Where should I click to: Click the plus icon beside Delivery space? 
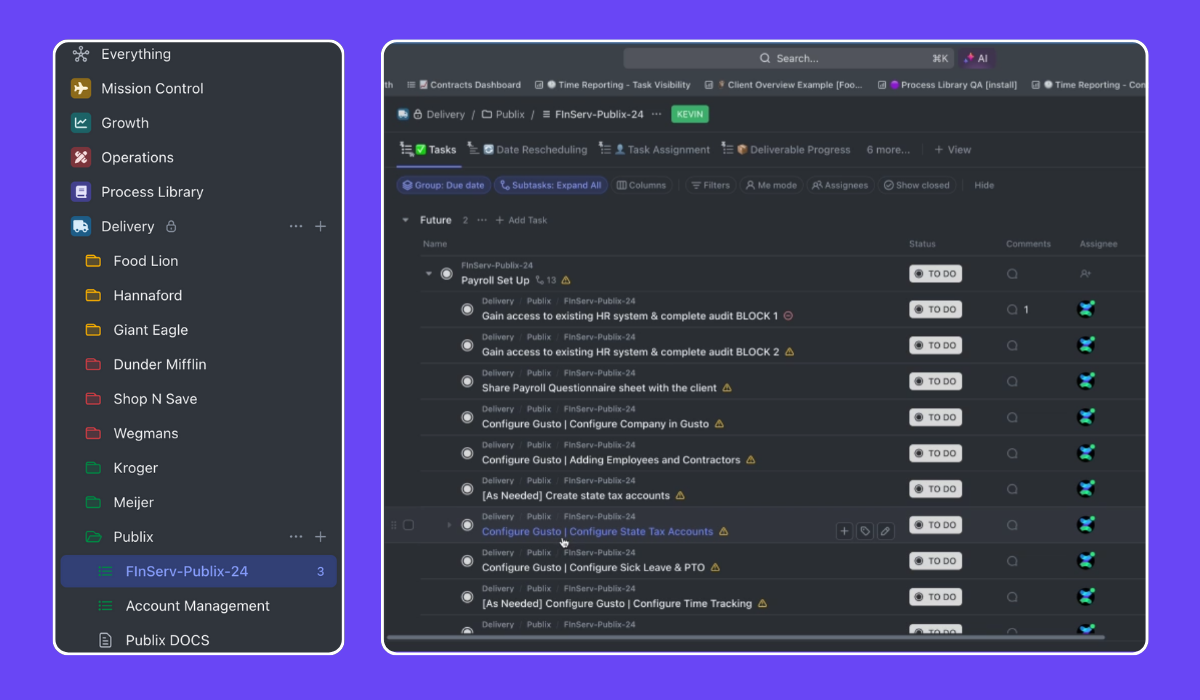click(x=321, y=227)
